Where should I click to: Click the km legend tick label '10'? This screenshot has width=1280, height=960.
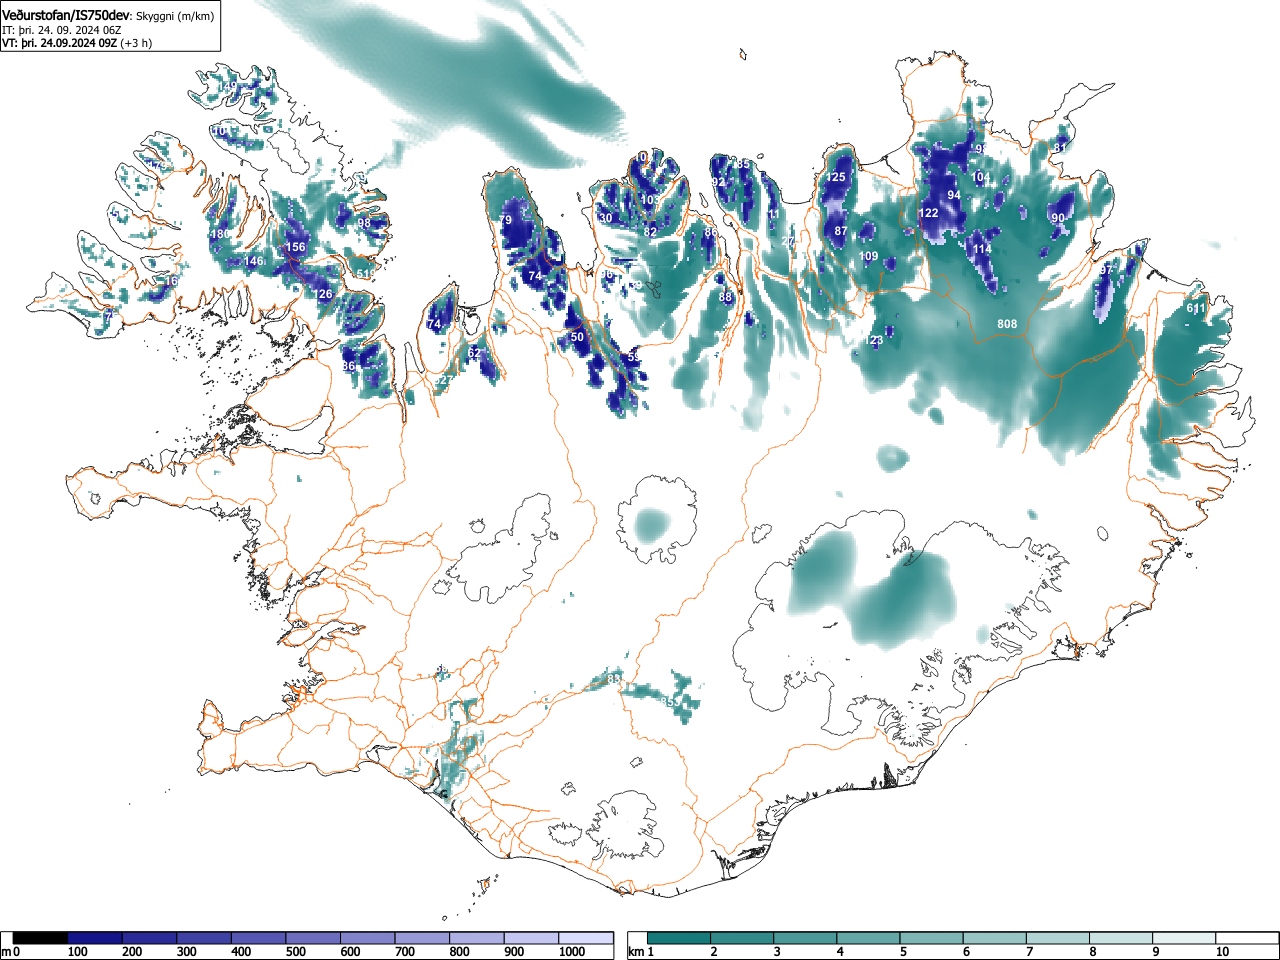coord(1222,952)
